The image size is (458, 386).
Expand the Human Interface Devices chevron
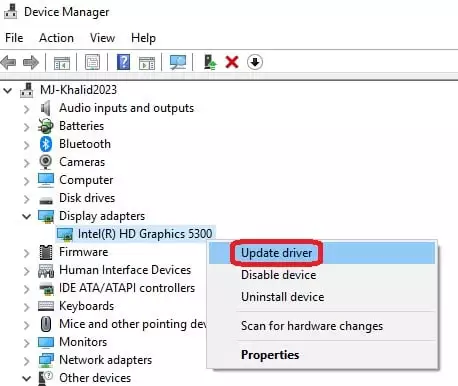(27, 271)
